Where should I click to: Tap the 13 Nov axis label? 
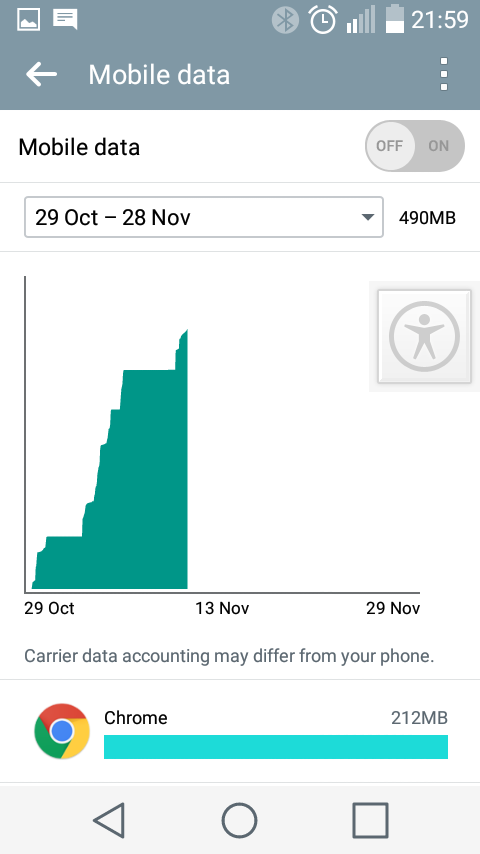point(222,608)
